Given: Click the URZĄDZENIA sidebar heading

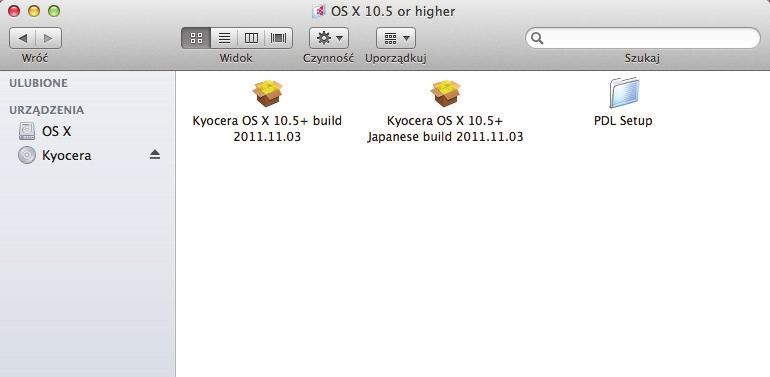Looking at the screenshot, I should tap(47, 110).
